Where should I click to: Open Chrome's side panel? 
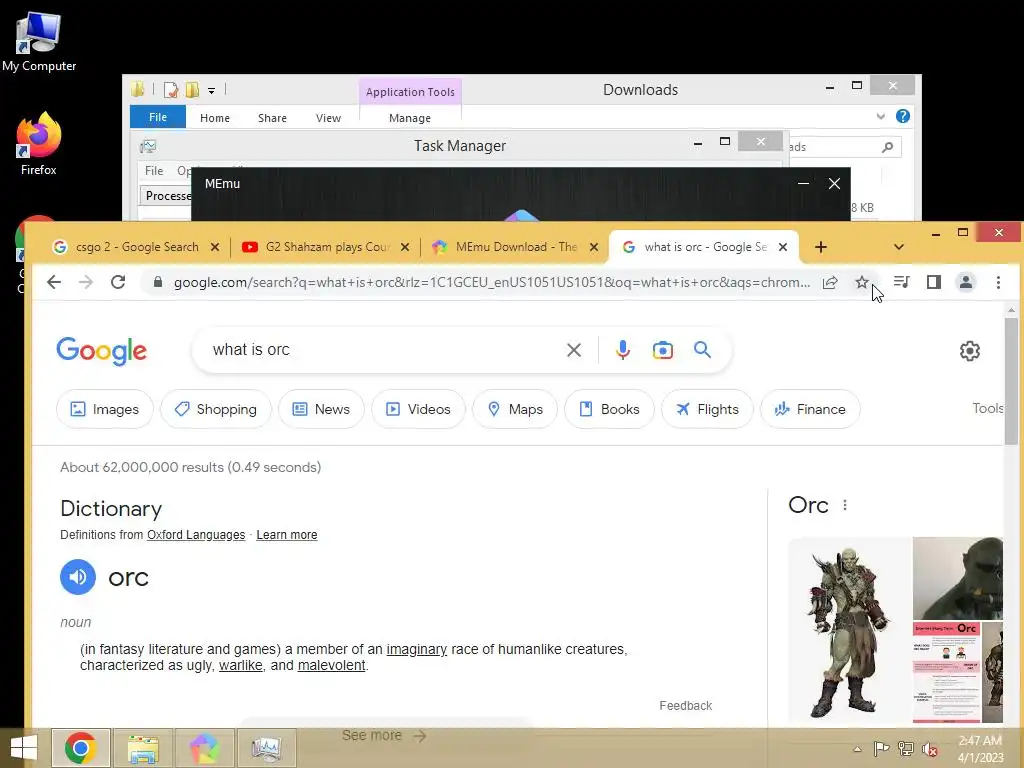click(x=933, y=282)
